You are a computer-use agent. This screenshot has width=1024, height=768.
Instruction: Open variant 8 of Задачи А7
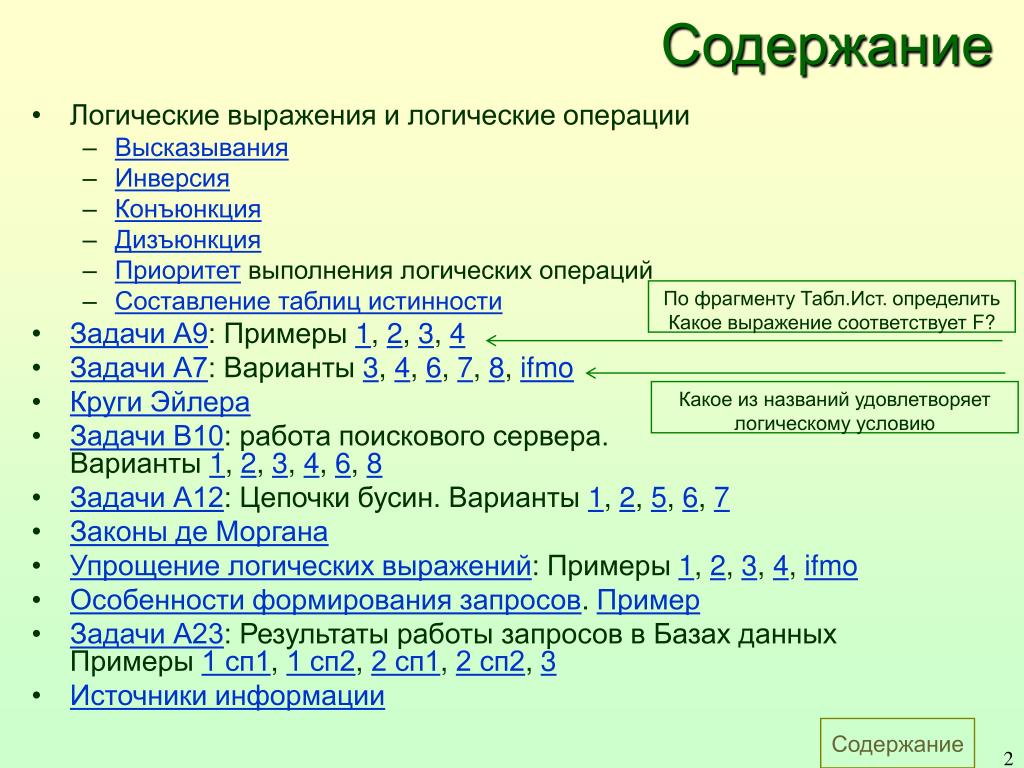point(496,368)
